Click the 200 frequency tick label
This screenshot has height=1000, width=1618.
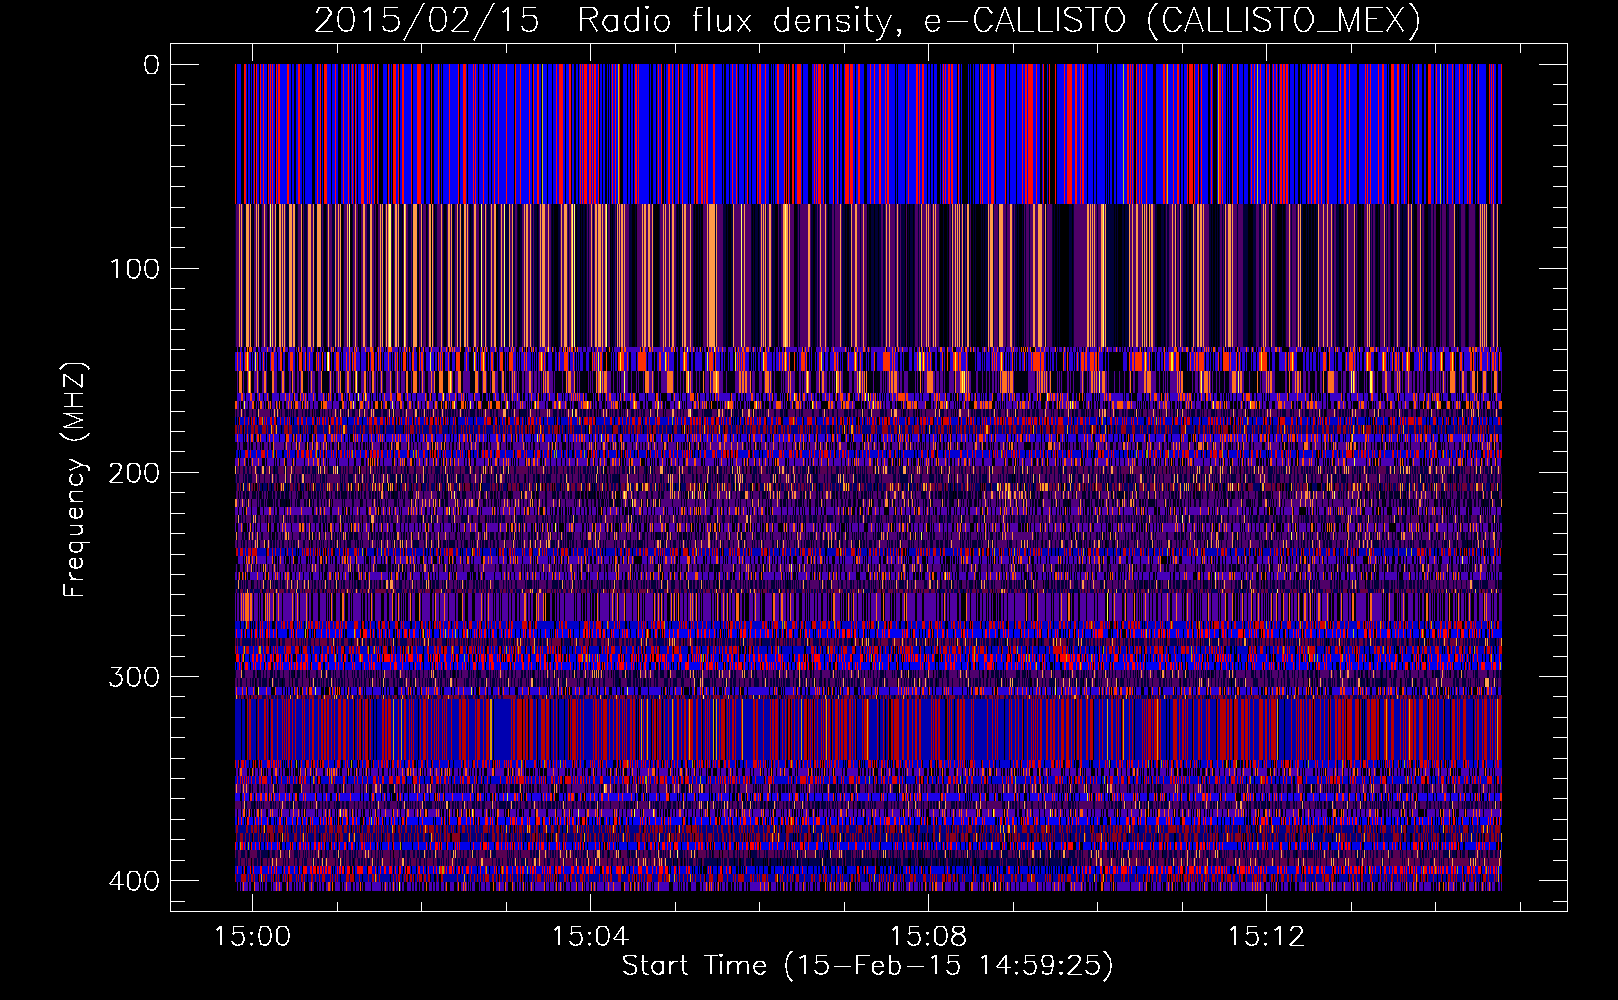(134, 473)
